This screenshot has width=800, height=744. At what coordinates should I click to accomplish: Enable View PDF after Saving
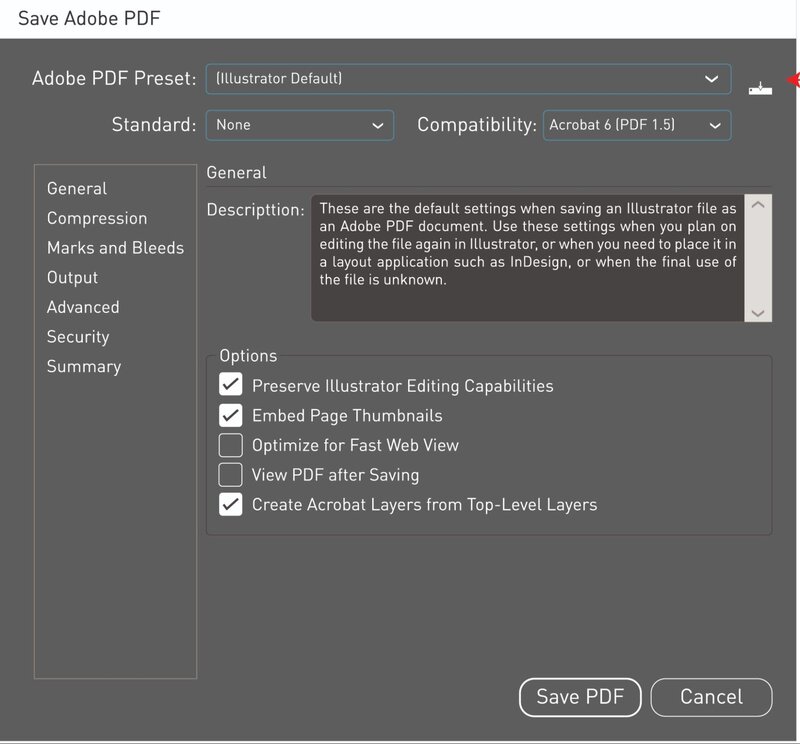[231, 475]
